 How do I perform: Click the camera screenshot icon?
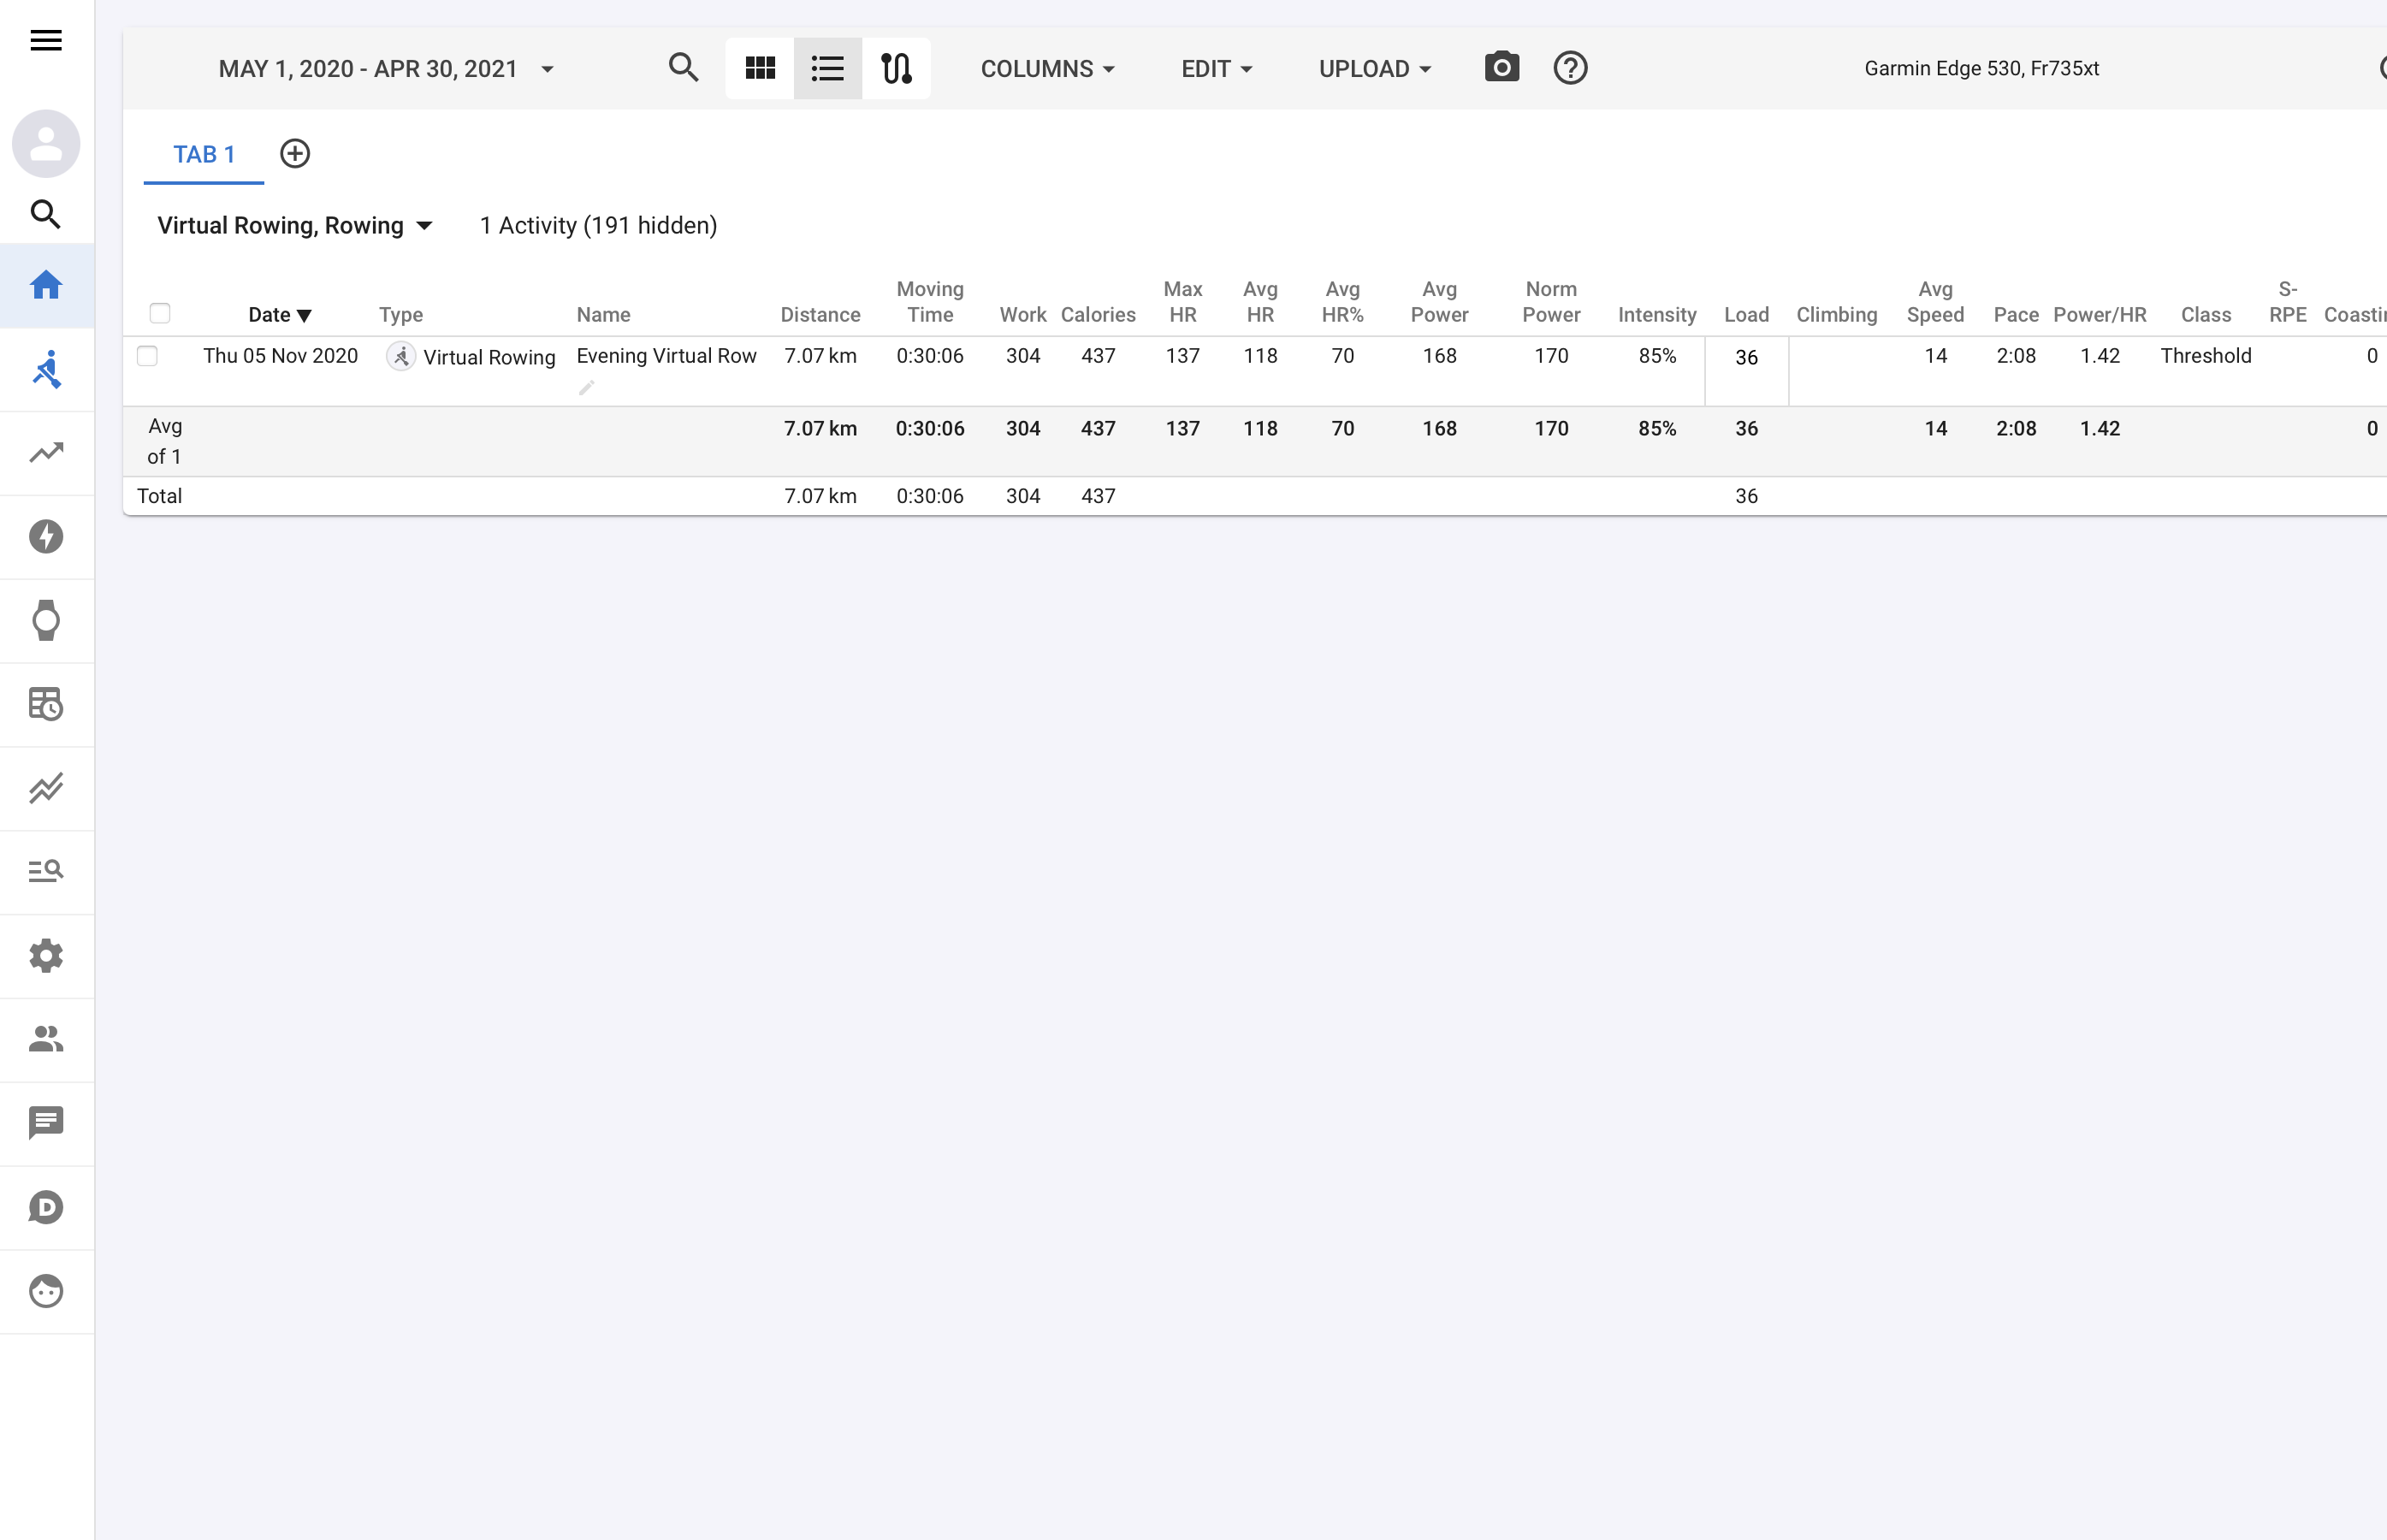(x=1501, y=68)
